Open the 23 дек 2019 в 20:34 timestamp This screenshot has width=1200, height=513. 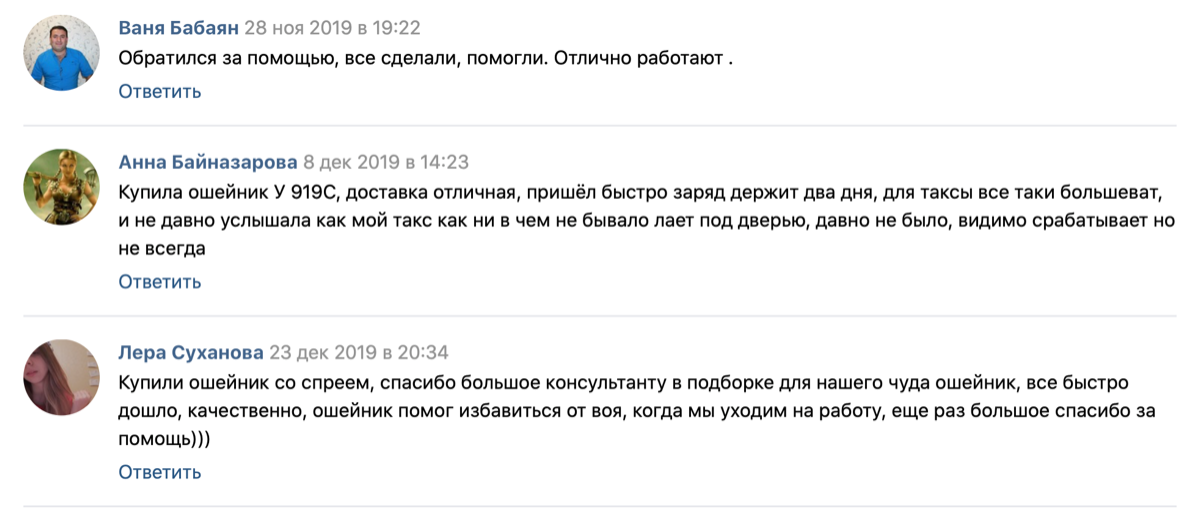[359, 352]
